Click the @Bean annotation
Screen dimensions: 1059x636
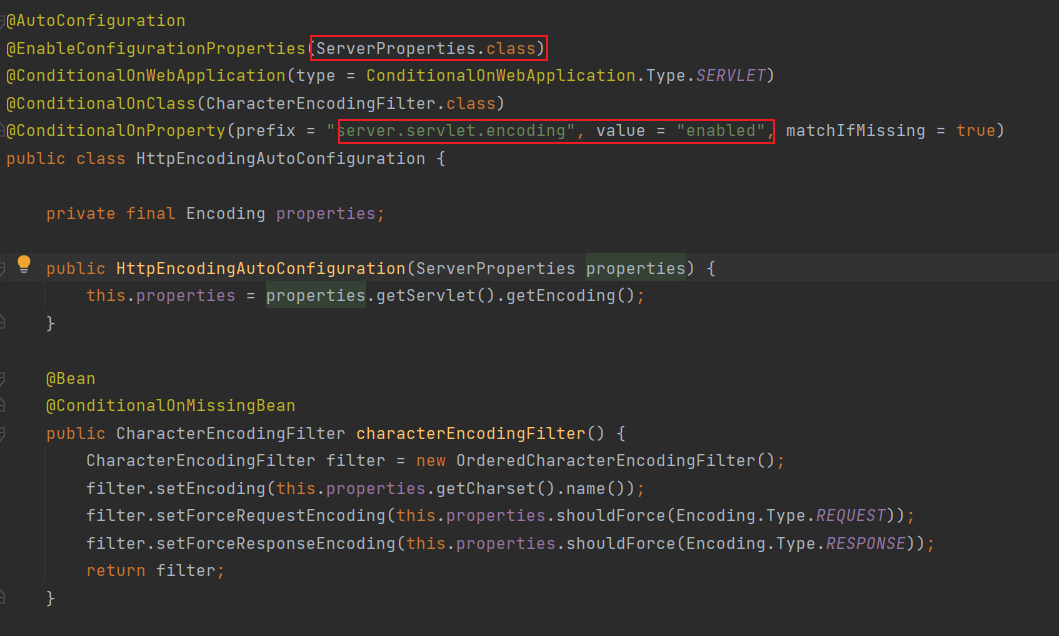71,379
